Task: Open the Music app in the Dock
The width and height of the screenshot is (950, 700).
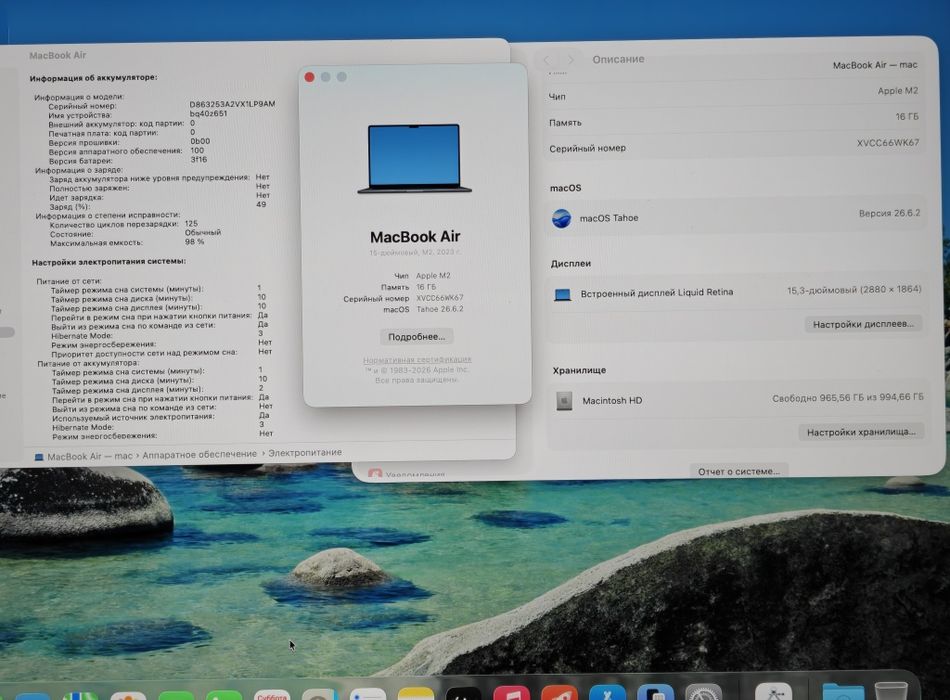Action: pyautogui.click(x=512, y=693)
